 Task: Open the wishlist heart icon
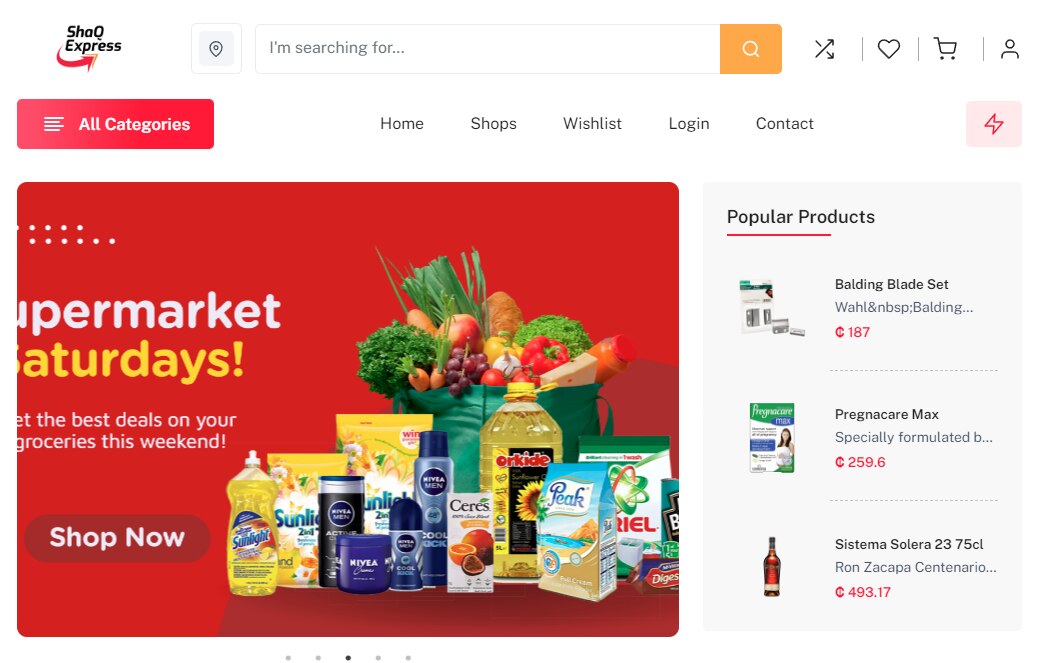click(x=889, y=49)
